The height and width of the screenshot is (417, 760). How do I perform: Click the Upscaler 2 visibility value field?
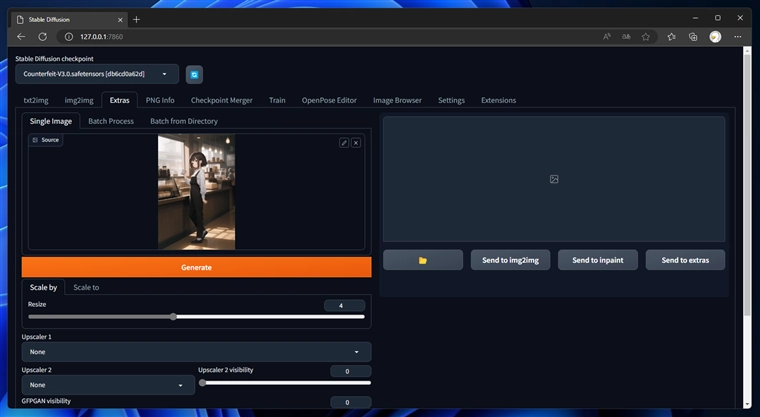tap(351, 371)
